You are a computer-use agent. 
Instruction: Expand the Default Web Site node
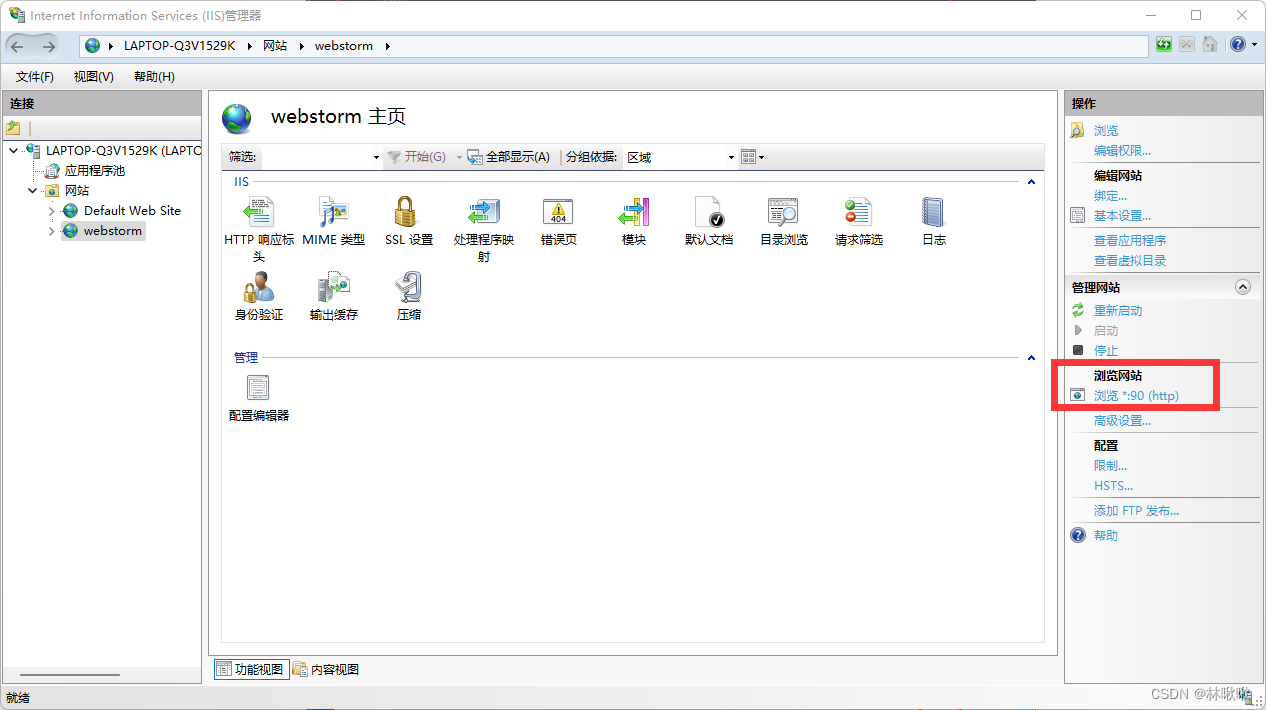click(52, 211)
